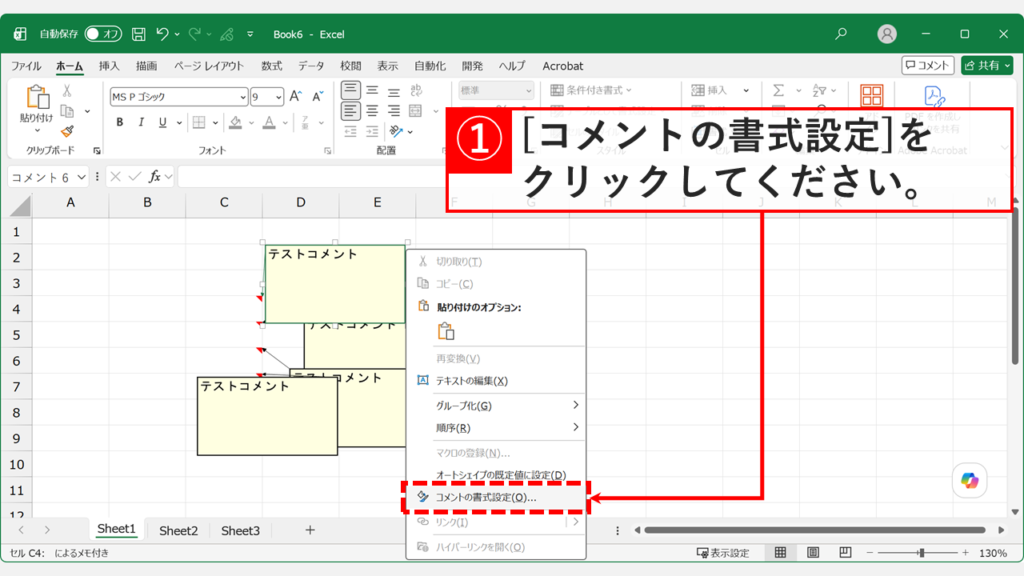Toggle Bold formatting
Viewport: 1024px width, 576px height.
pyautogui.click(x=120, y=122)
